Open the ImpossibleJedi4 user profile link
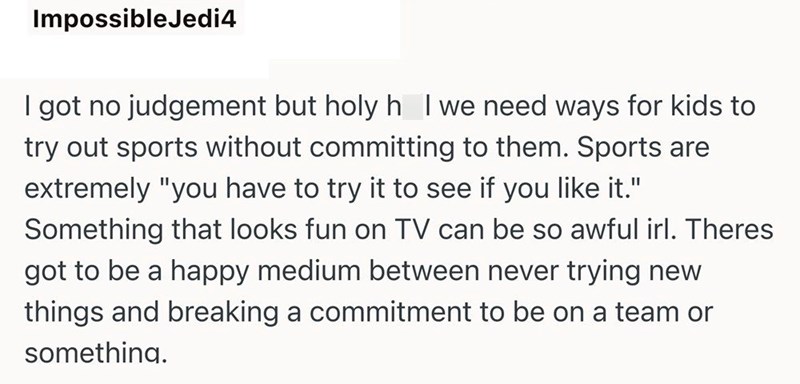Screen dimensions: 800x384 click(x=135, y=20)
